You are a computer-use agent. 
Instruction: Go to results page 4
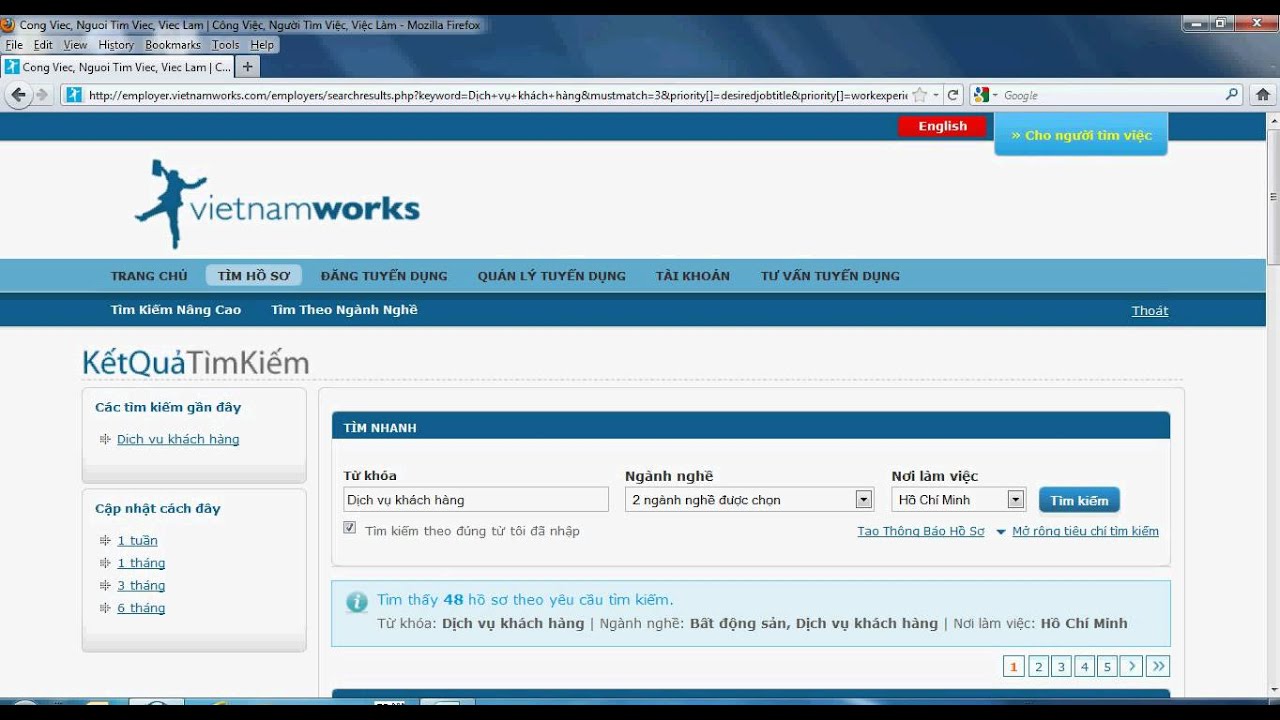pyautogui.click(x=1084, y=666)
